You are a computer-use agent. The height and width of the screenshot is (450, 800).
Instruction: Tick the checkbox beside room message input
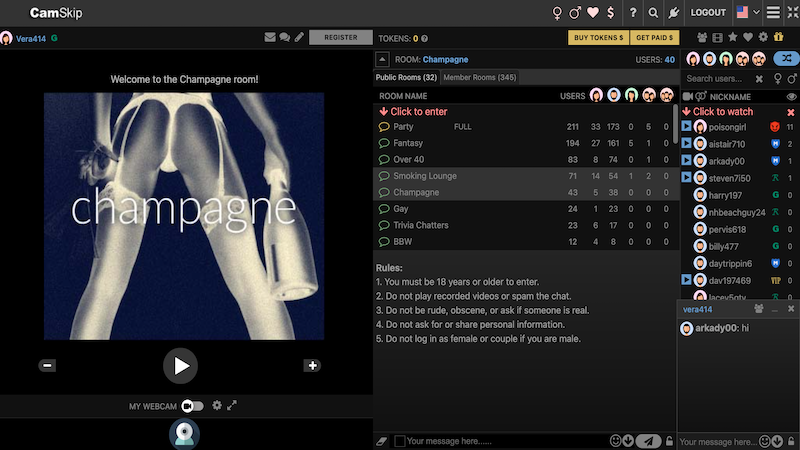pos(400,441)
